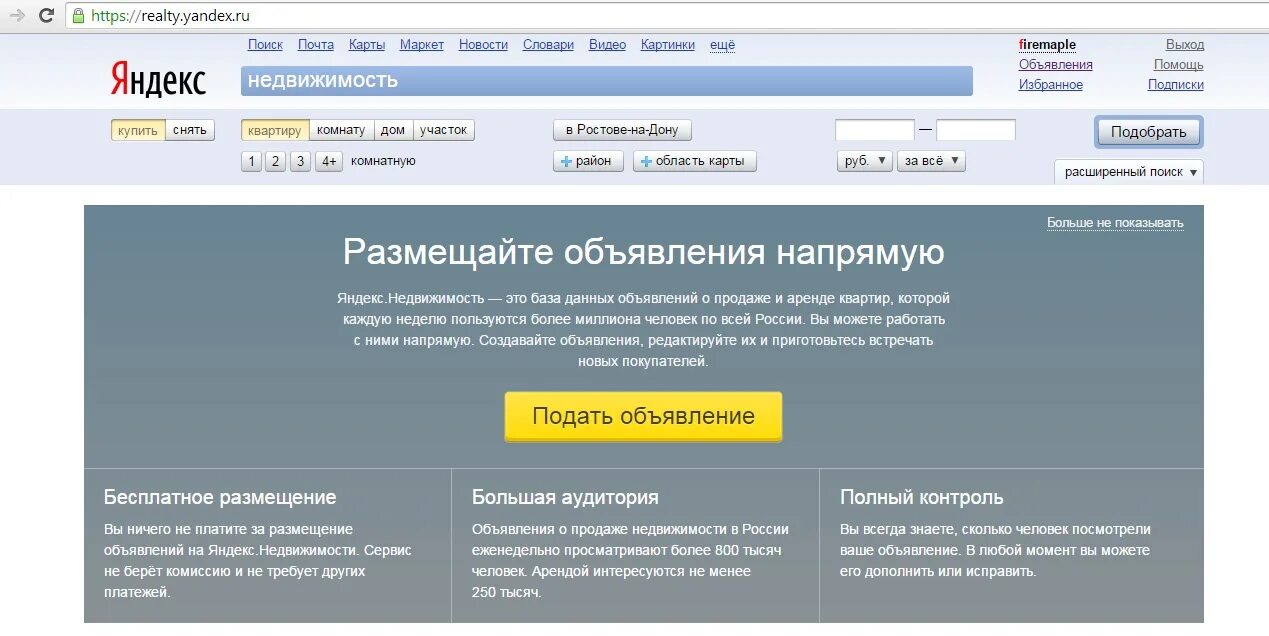Open the область карты selector
1269x636 pixels.
695,161
